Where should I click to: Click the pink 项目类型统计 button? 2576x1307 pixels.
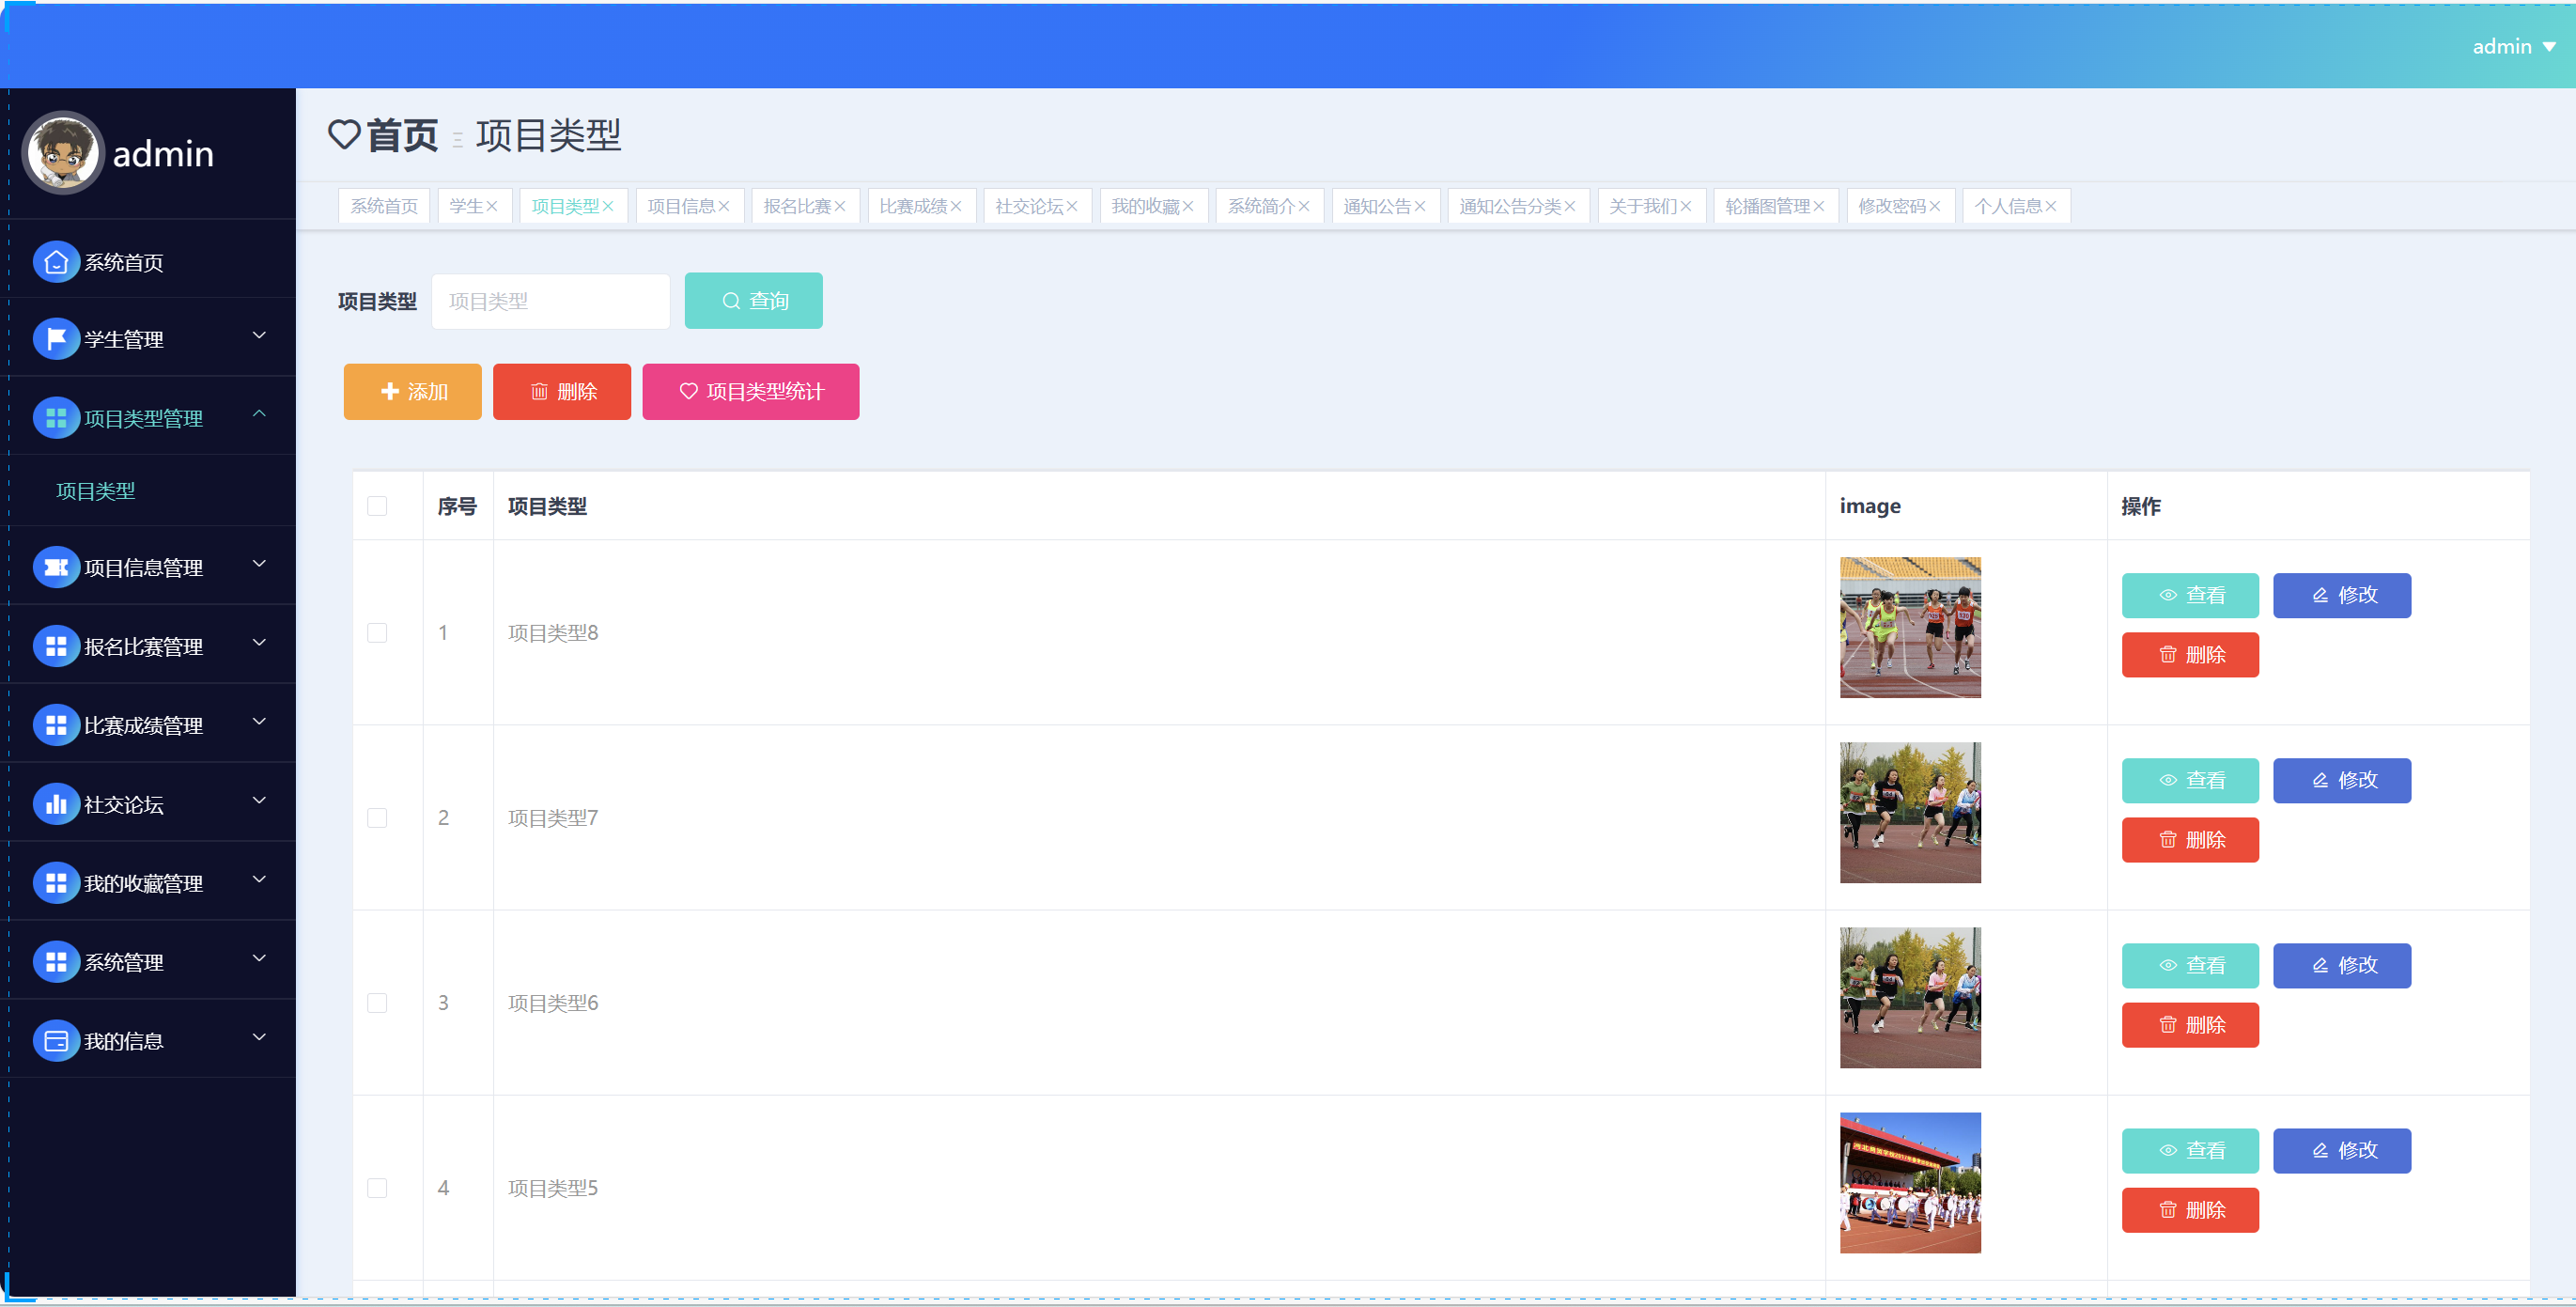751,392
